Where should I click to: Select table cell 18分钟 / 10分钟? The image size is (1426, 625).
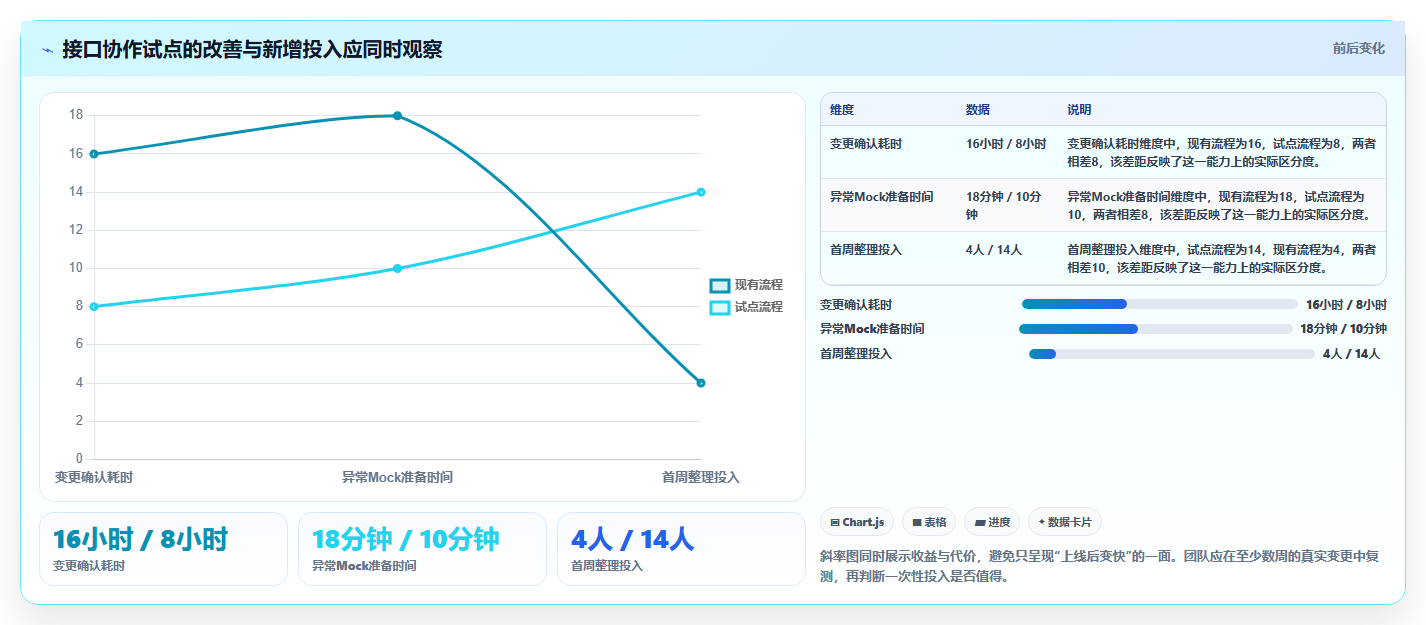[1004, 206]
